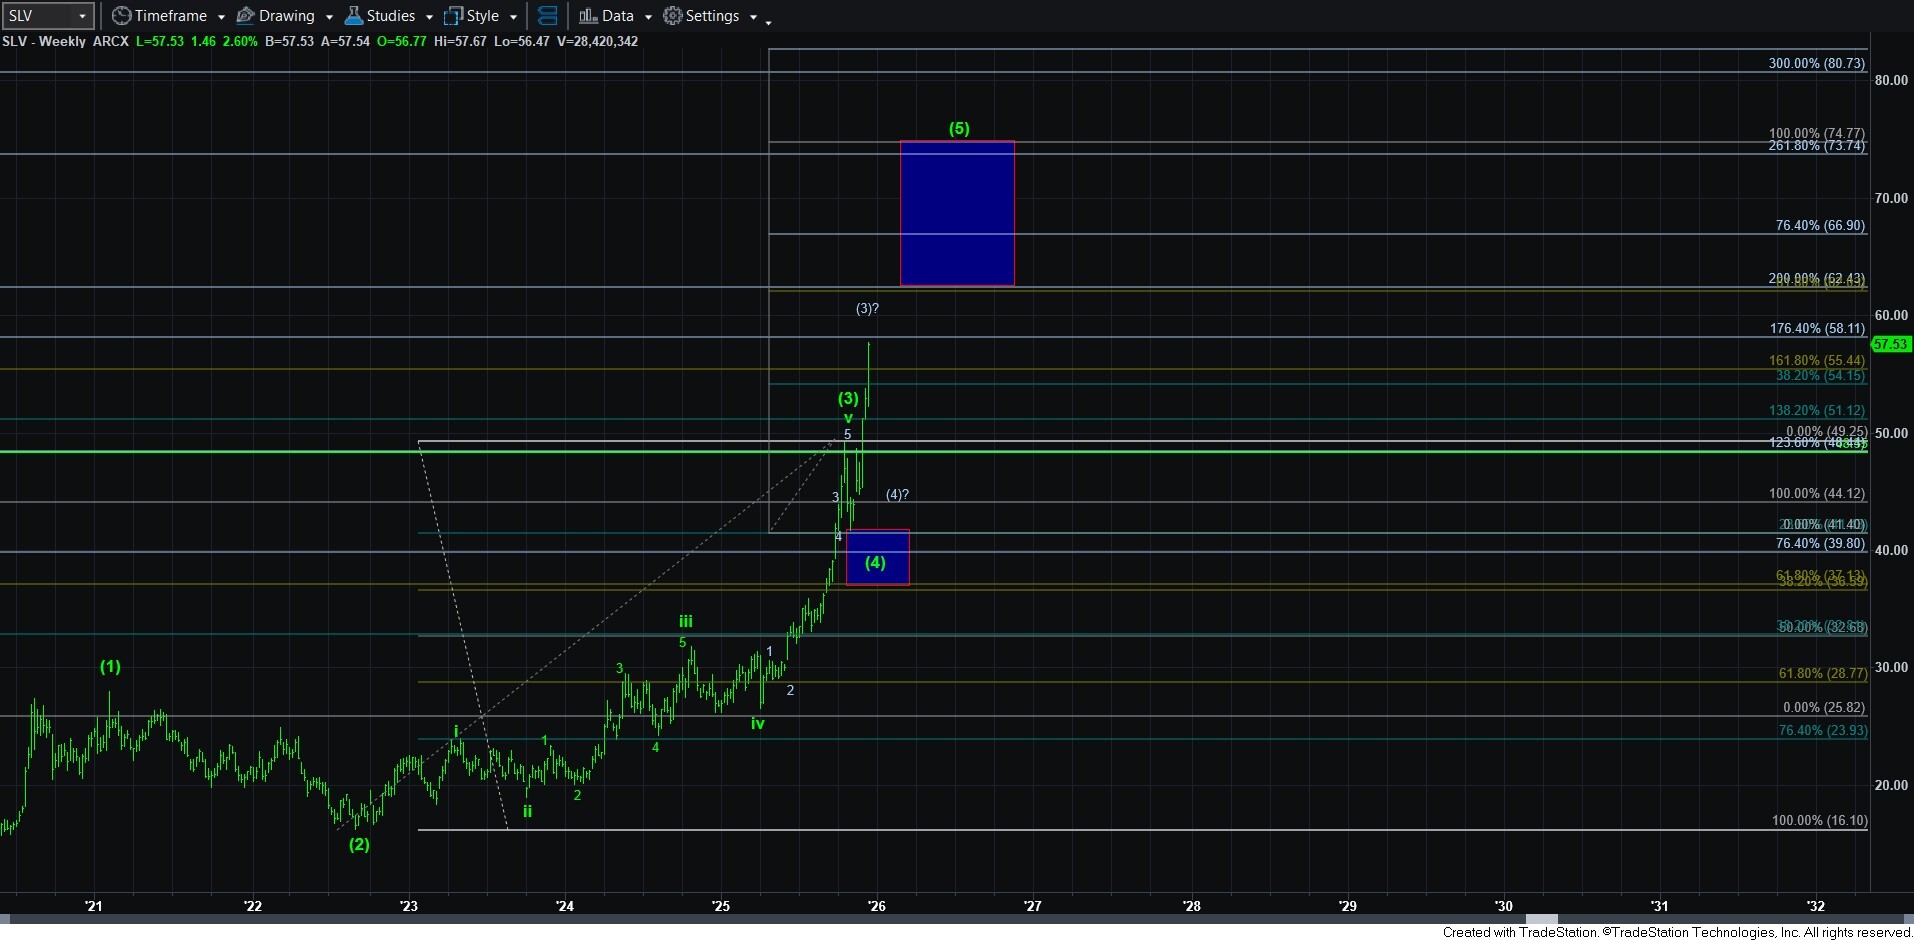Open the Drawing dropdown arrow
The height and width of the screenshot is (940, 1914).
coord(329,17)
